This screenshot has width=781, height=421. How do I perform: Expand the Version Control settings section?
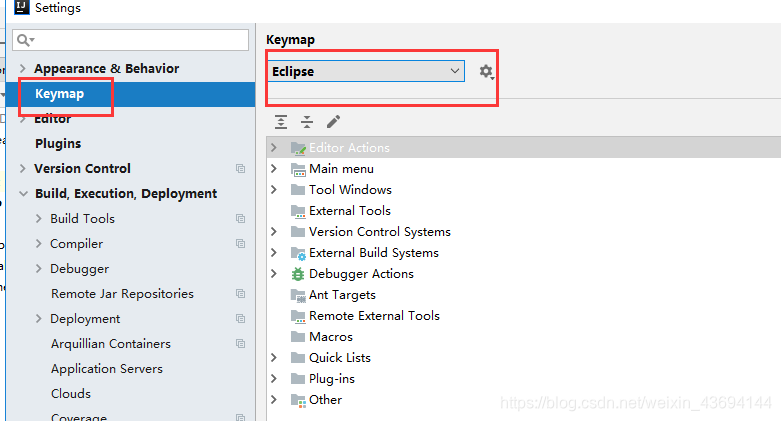pyautogui.click(x=22, y=168)
